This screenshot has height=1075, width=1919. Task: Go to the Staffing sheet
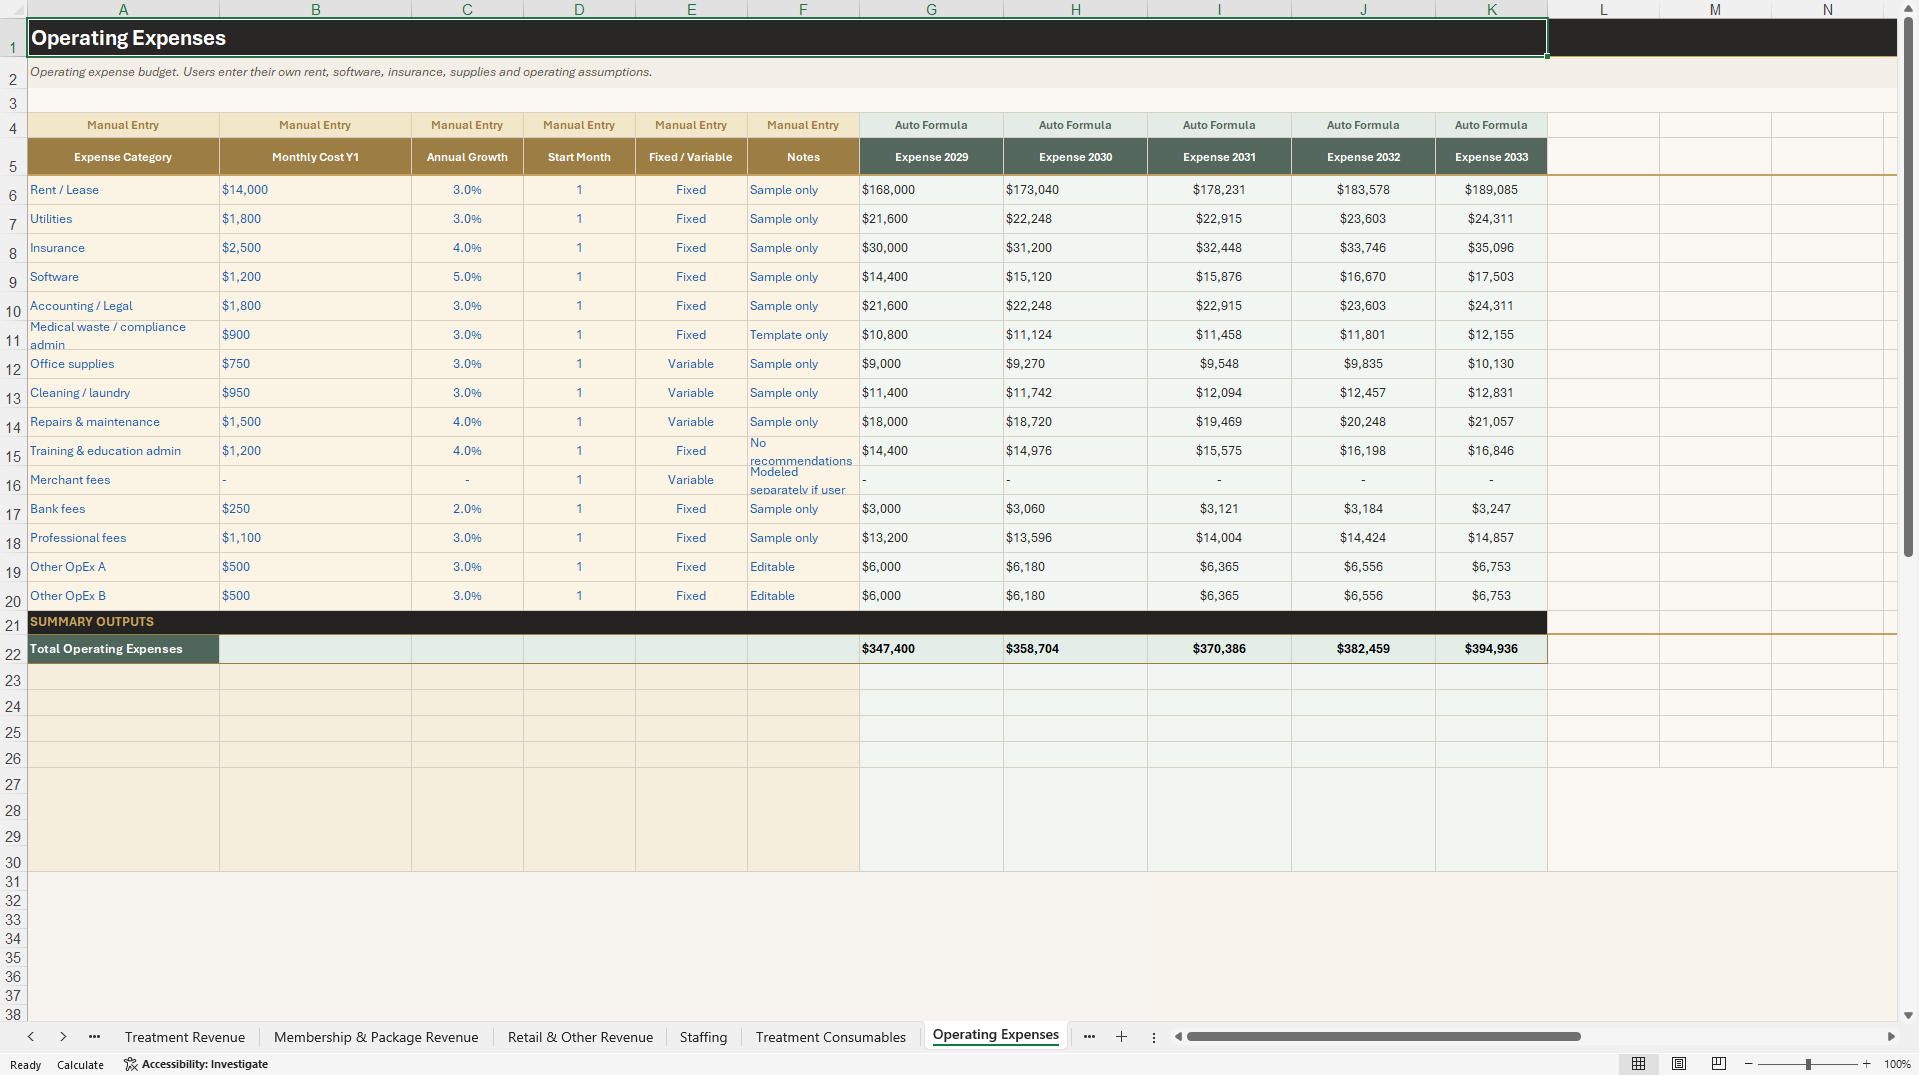(x=703, y=1037)
